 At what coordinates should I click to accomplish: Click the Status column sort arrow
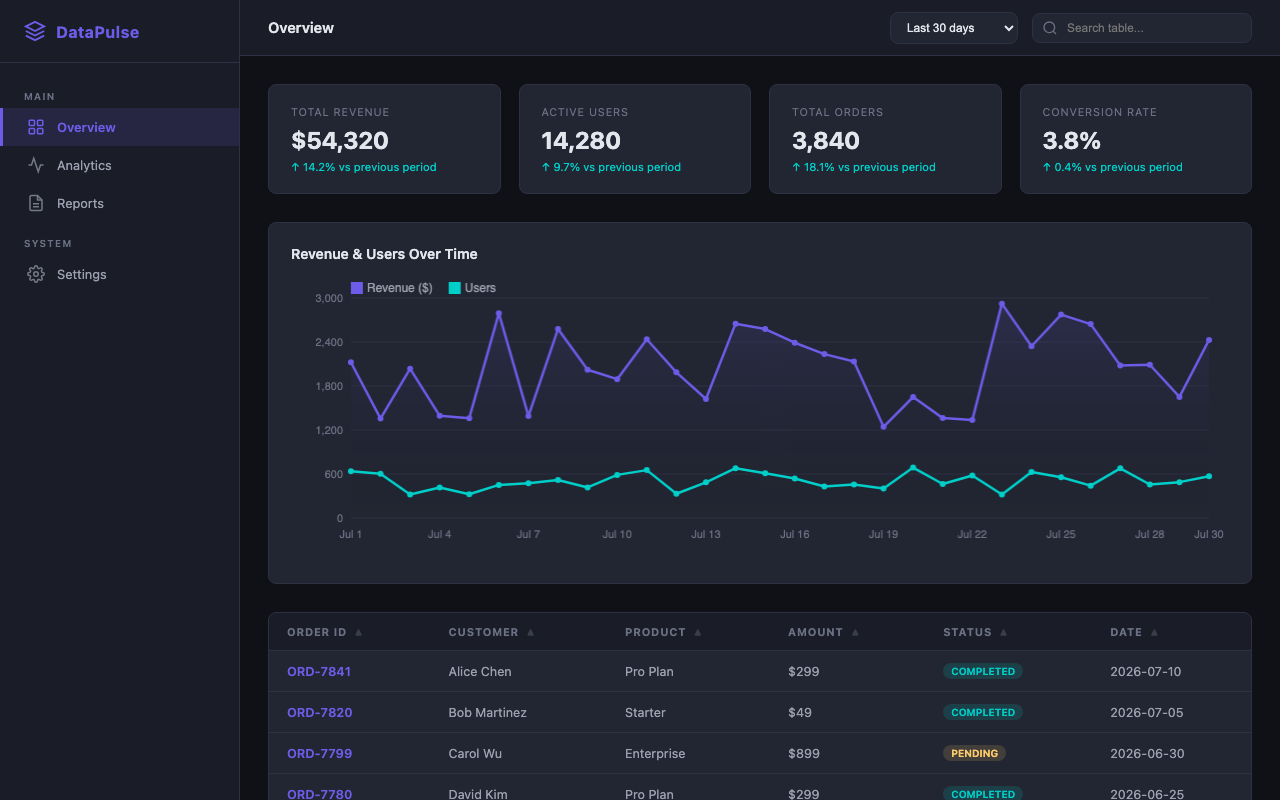(x=1004, y=632)
